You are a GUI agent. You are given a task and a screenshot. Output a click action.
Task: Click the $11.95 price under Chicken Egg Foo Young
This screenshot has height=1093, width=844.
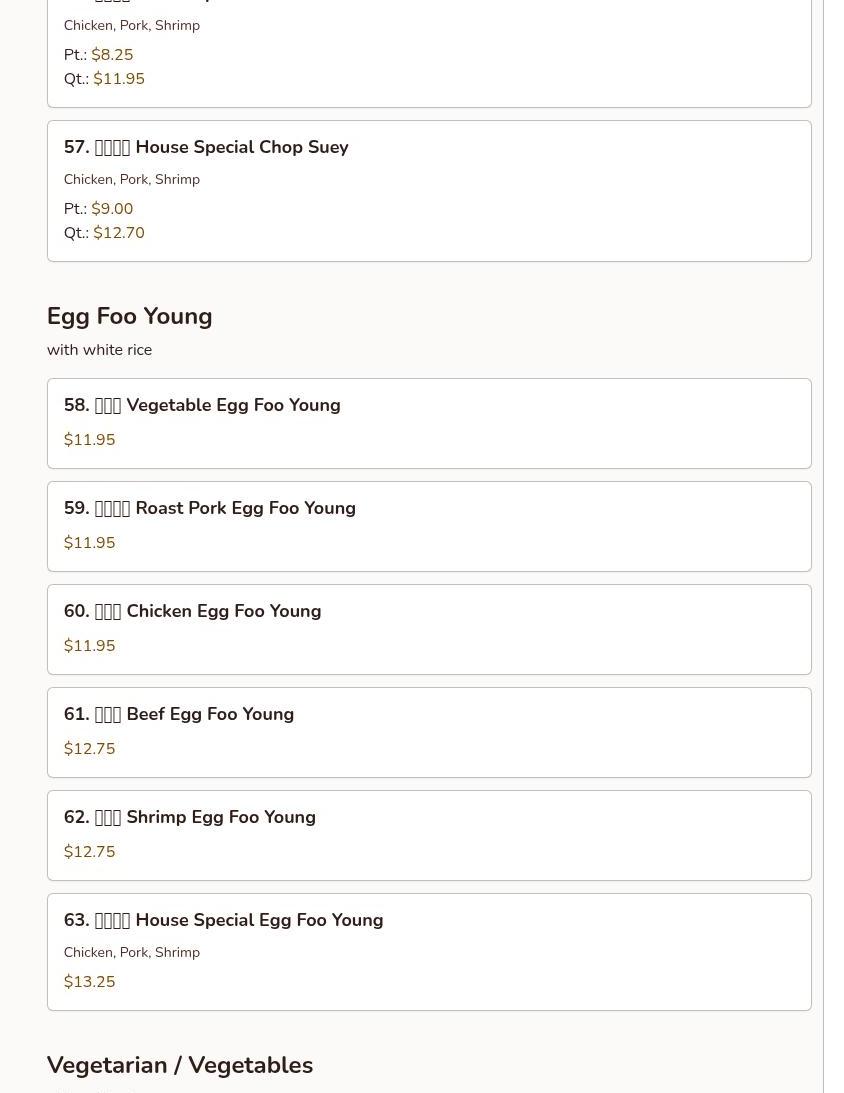[x=89, y=646]
